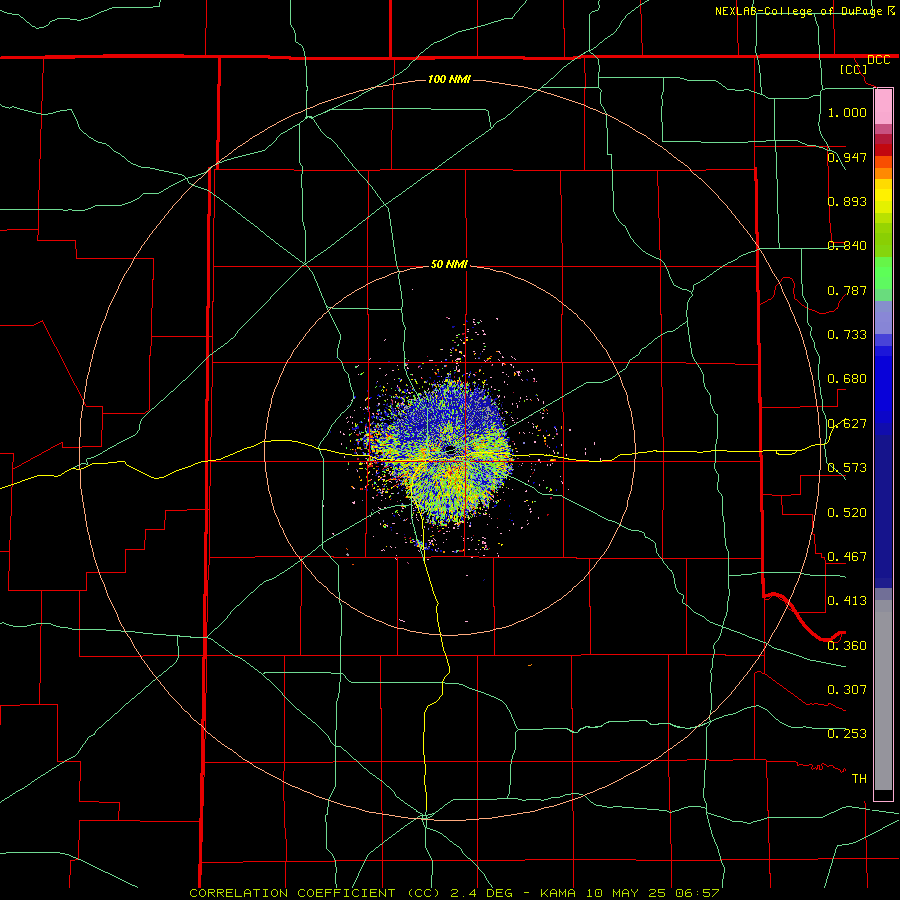This screenshot has width=900, height=900.
Task: Select the 0.840 legend value
Action: pos(847,246)
